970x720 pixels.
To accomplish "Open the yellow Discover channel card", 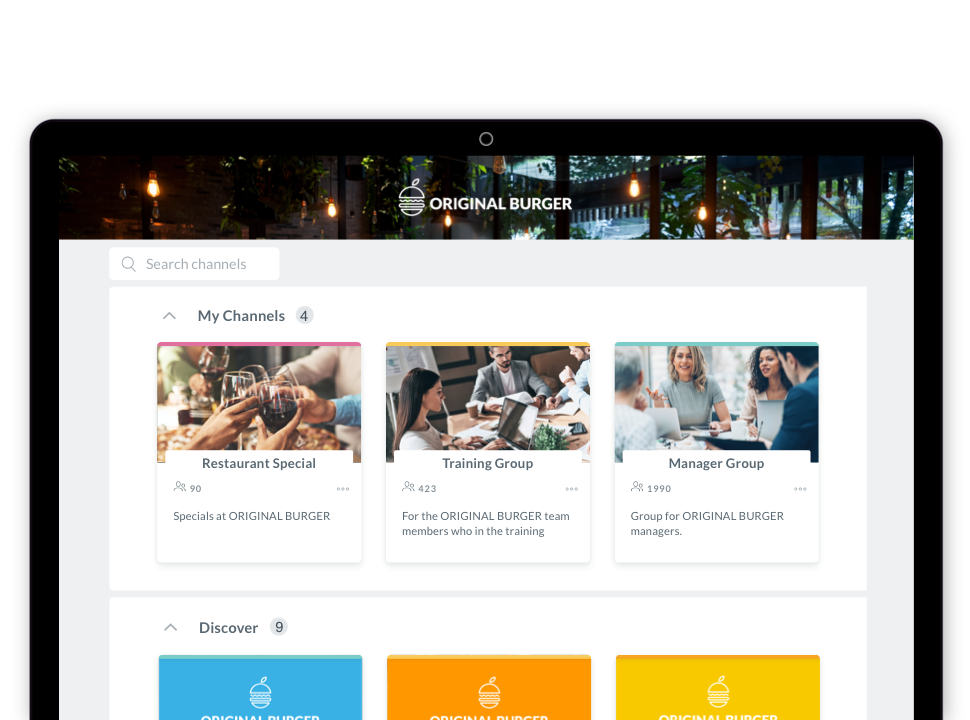I will point(718,687).
